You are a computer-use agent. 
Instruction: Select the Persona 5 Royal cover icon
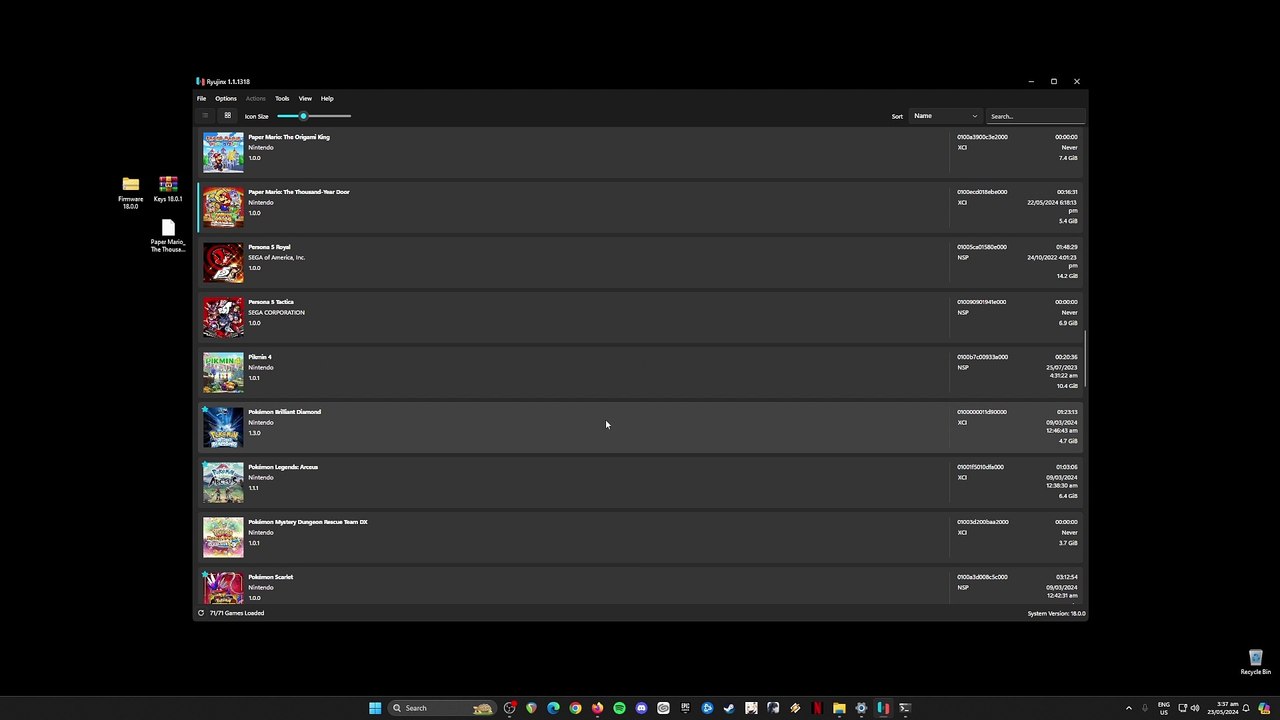223,262
